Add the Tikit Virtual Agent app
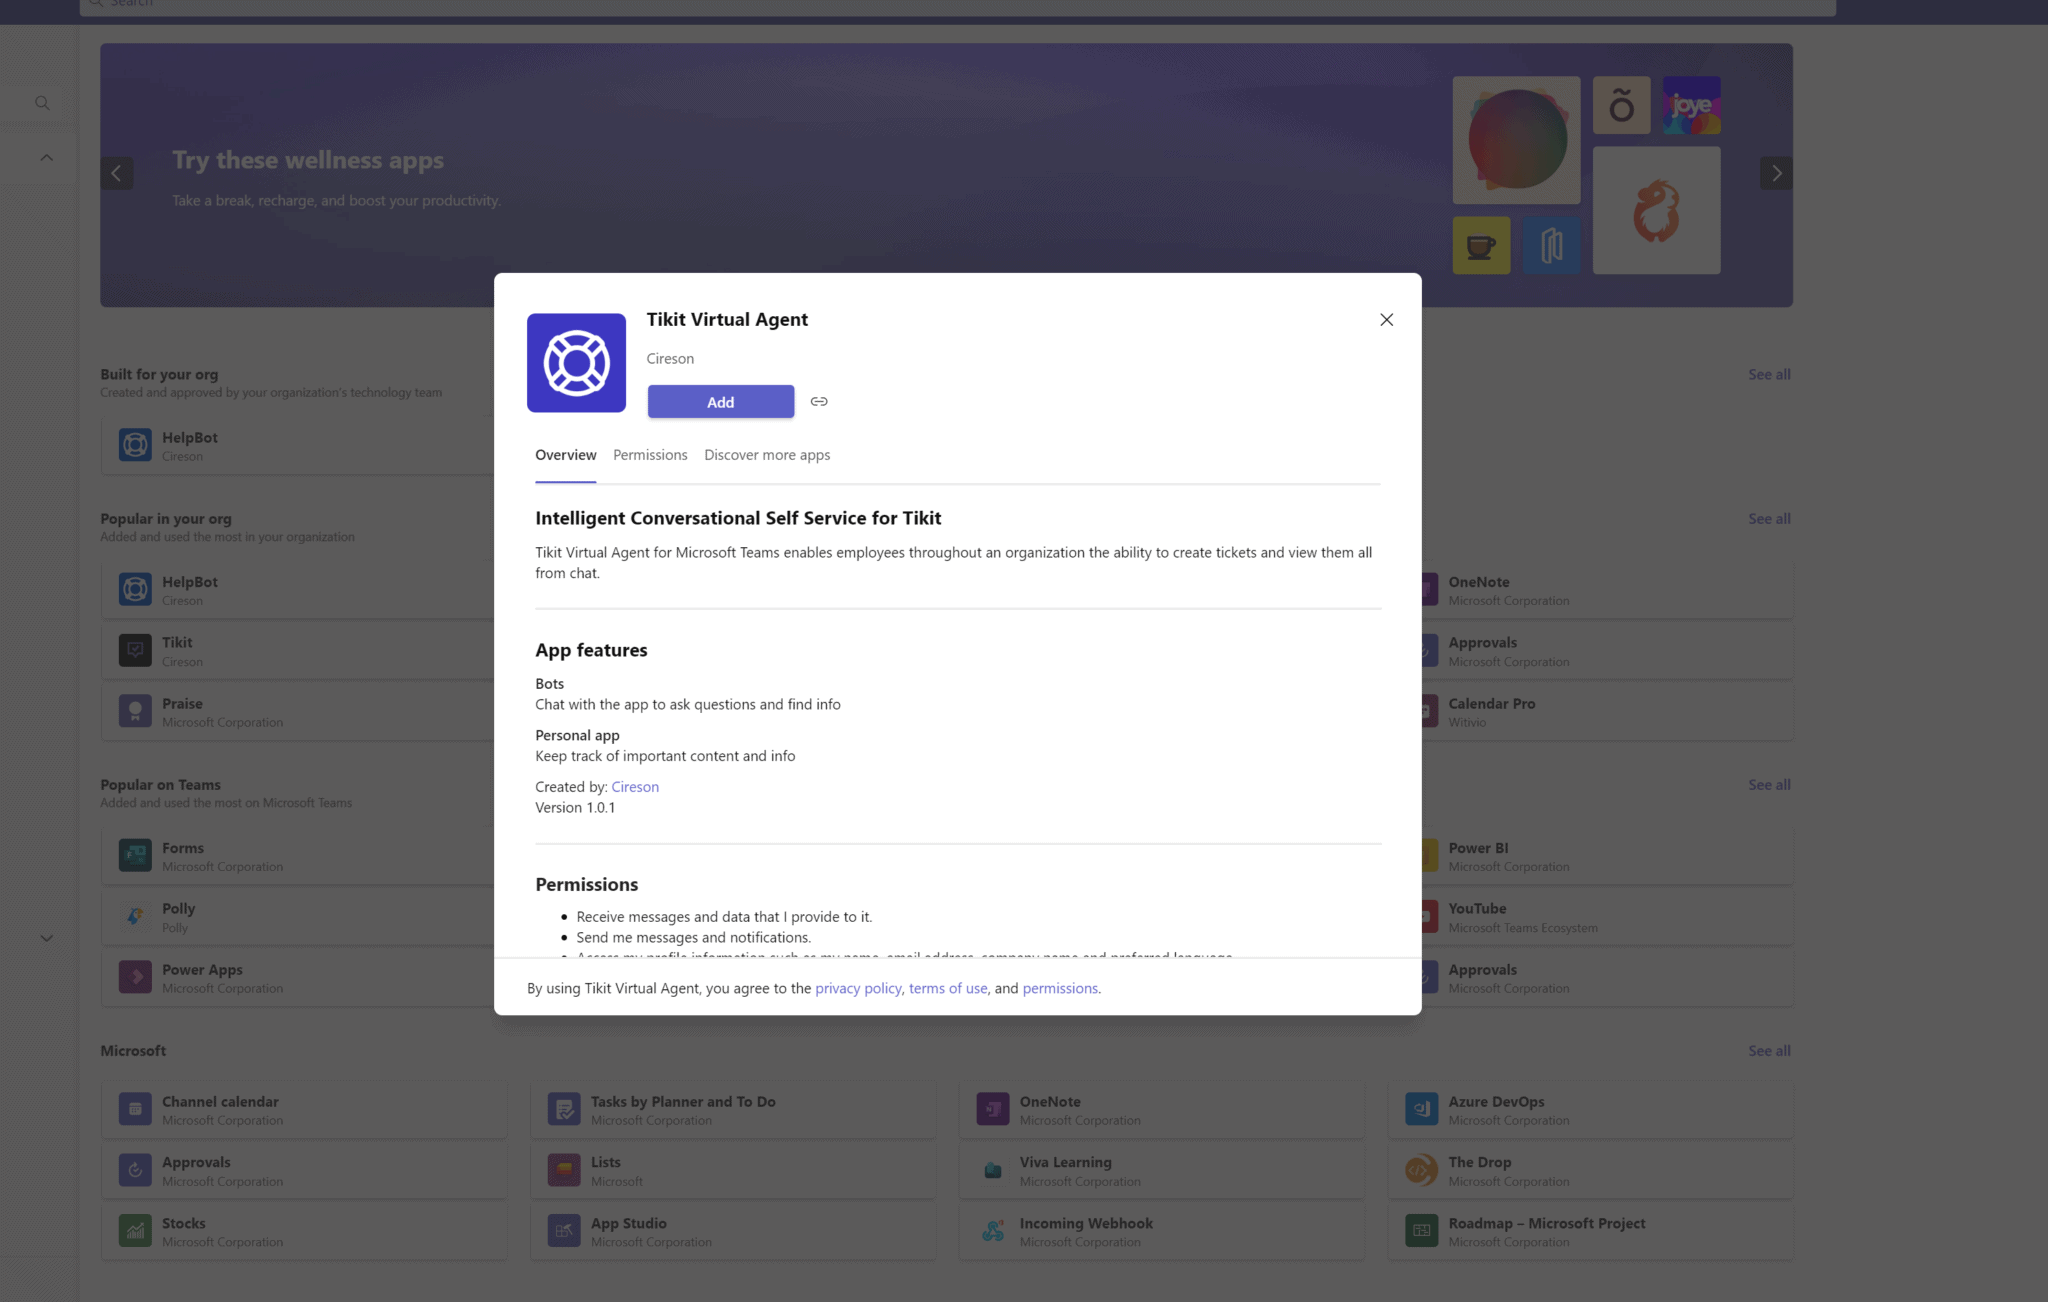The image size is (2048, 1302). pos(720,401)
